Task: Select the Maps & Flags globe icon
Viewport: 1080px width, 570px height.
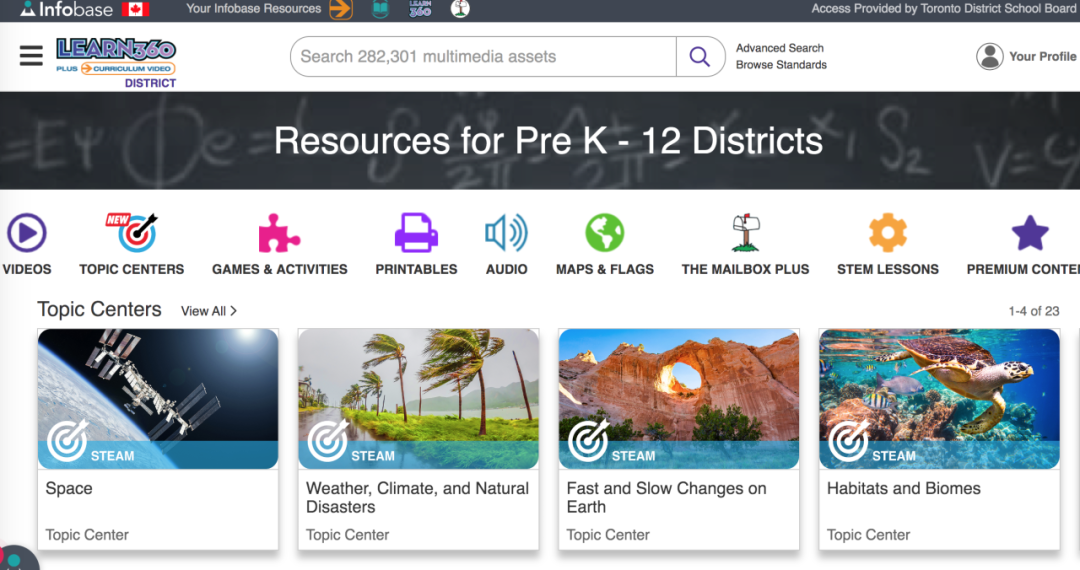Action: 604,233
